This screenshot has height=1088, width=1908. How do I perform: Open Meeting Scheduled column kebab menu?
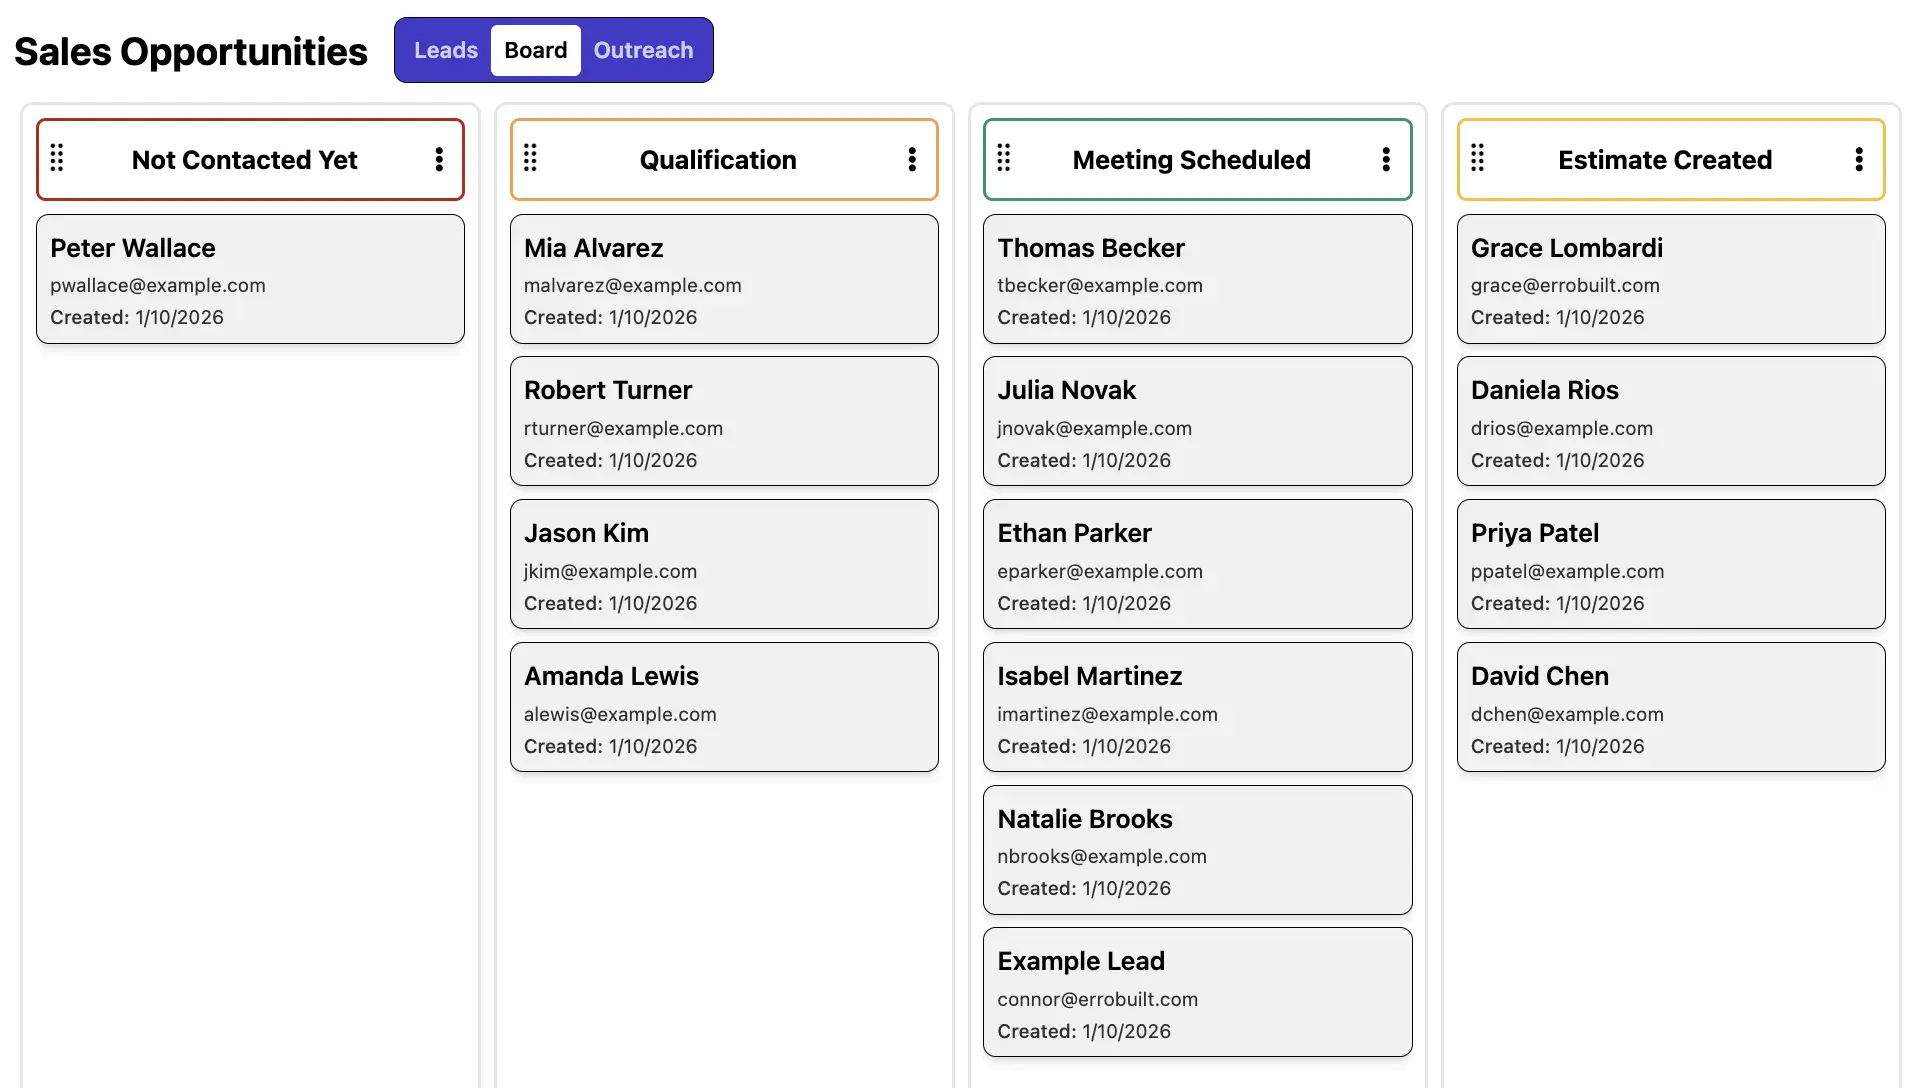click(1386, 159)
